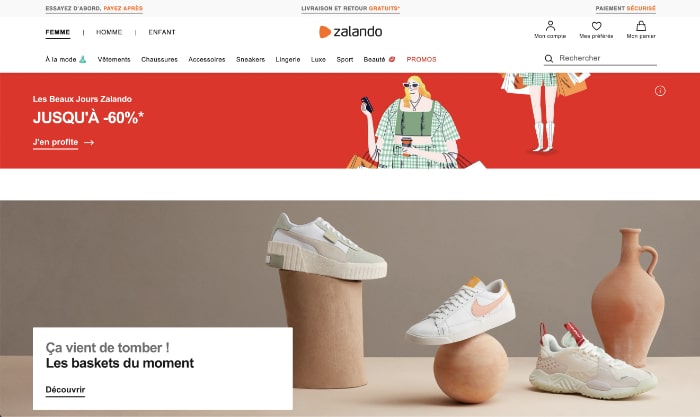Viewport: 700px width, 417px height.
Task: Click the info icon on red banner
Action: coord(660,91)
